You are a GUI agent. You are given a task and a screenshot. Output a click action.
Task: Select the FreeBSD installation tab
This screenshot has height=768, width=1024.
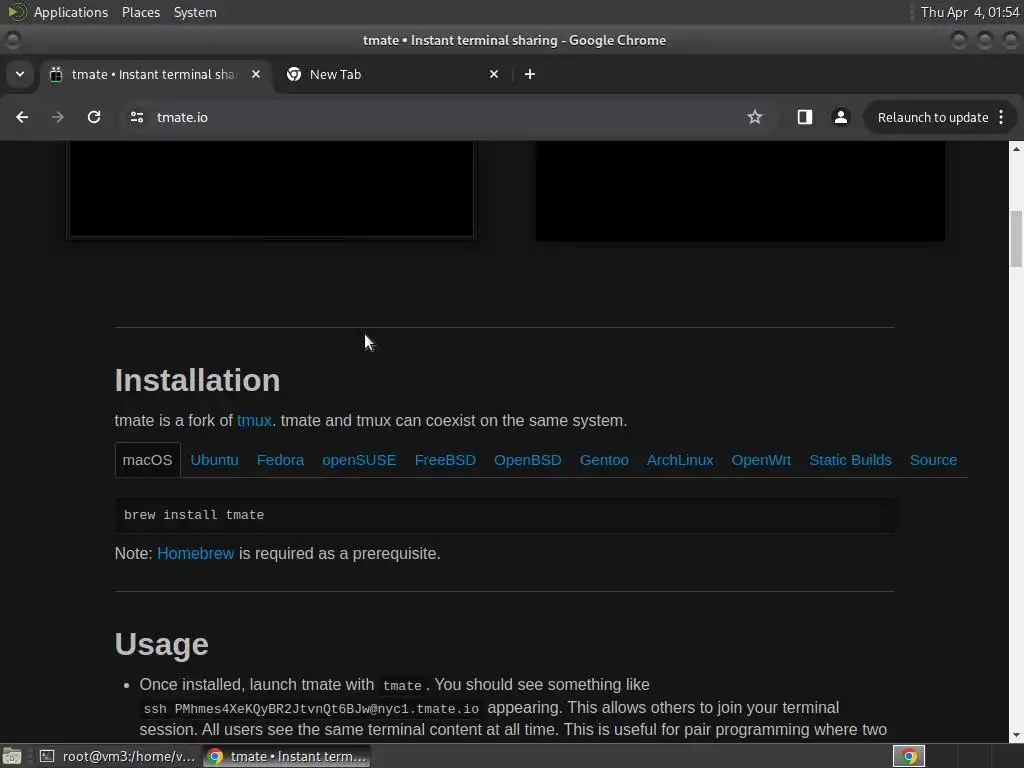click(x=445, y=460)
